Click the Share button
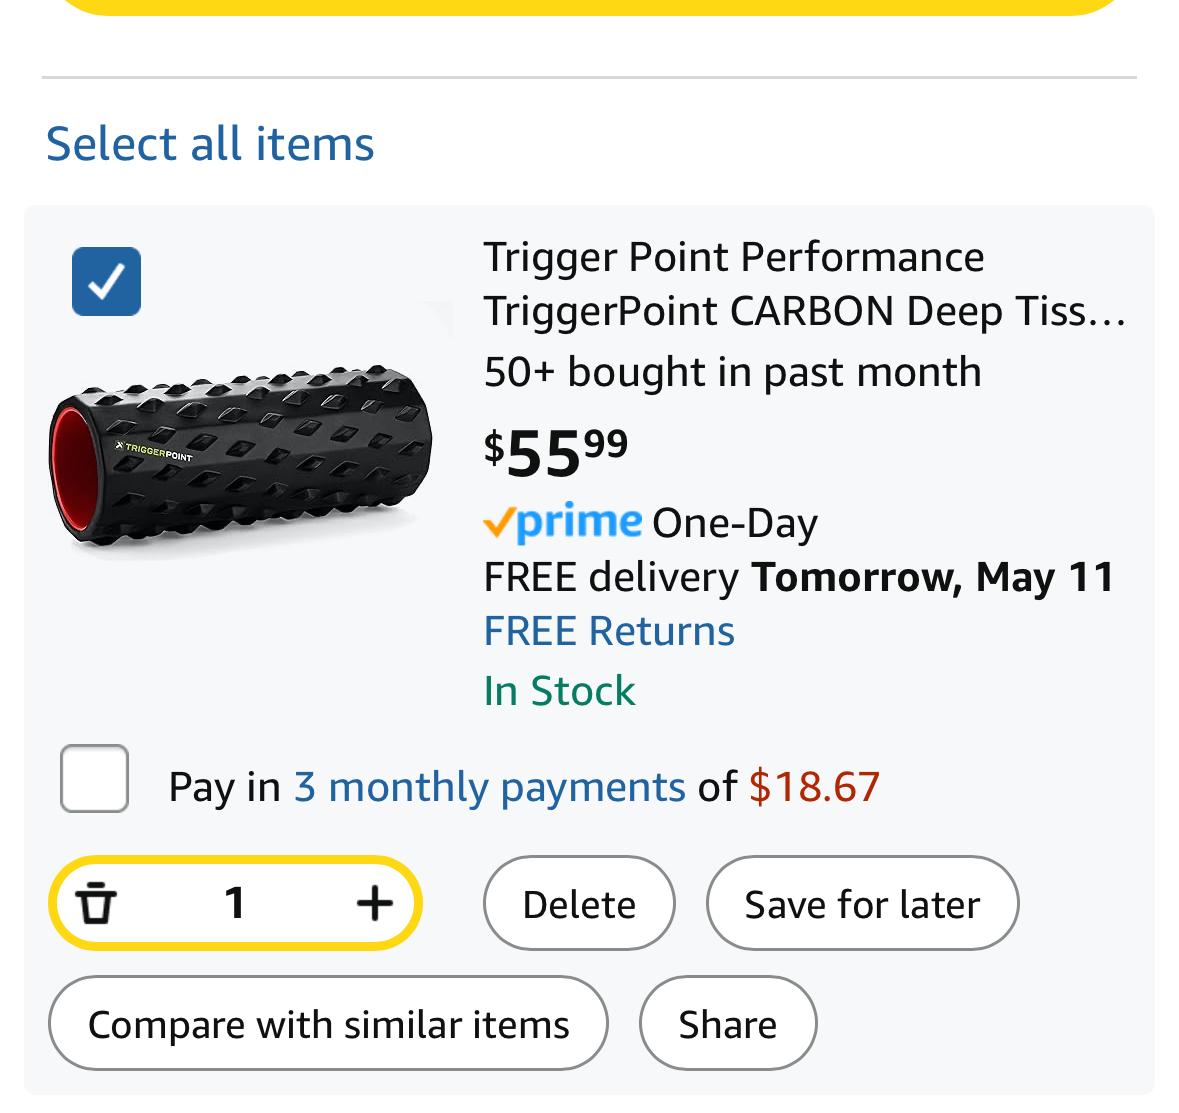 [728, 1024]
